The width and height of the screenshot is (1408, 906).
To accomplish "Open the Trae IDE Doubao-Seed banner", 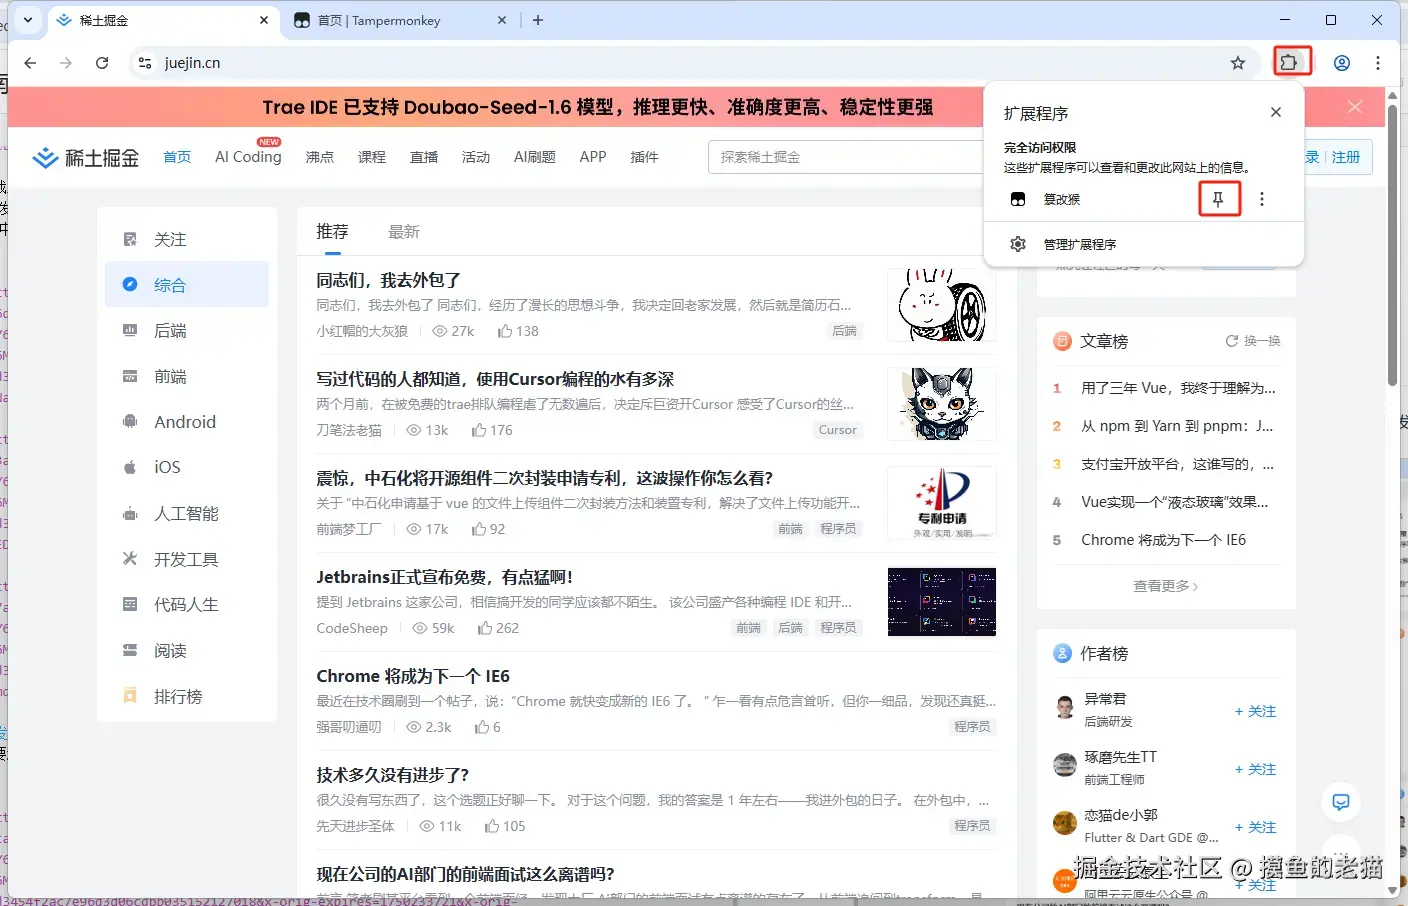I will (x=598, y=107).
